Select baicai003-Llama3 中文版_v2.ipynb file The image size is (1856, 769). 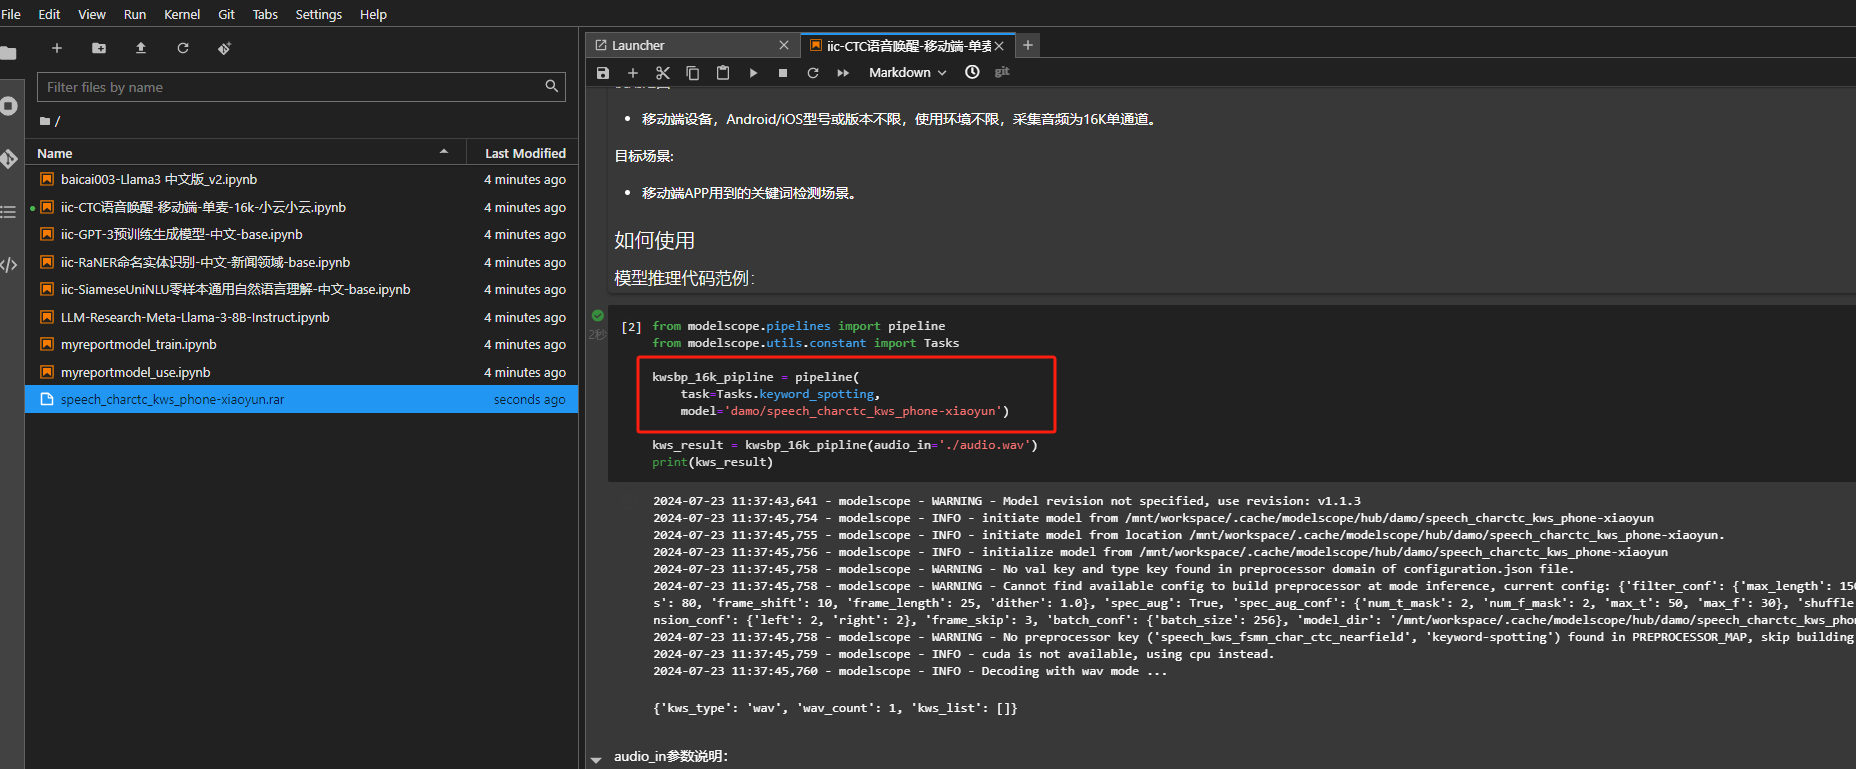301,179
